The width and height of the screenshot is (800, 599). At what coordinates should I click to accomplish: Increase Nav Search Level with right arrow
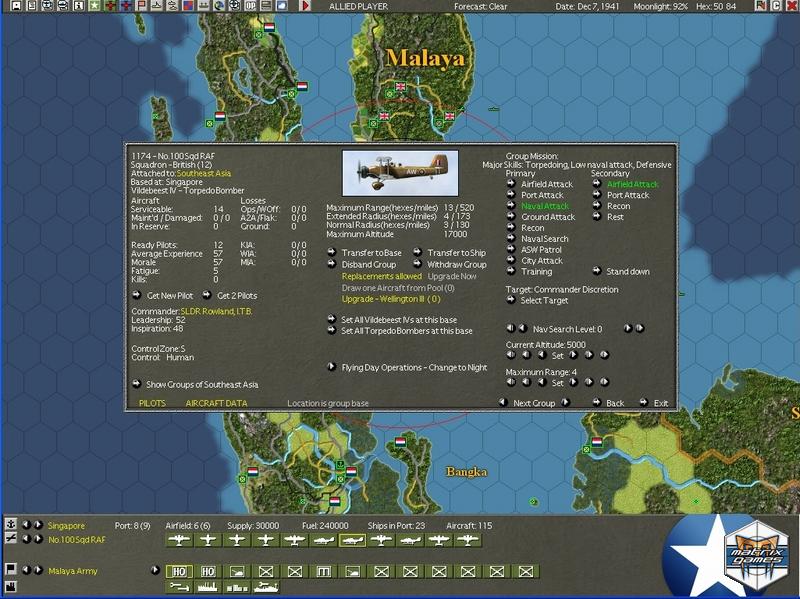point(627,328)
